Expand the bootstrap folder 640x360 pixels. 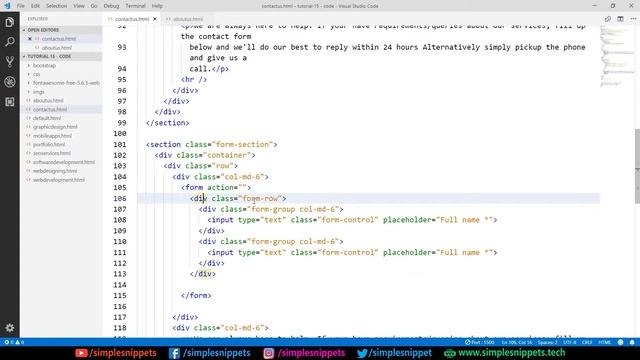click(44, 65)
